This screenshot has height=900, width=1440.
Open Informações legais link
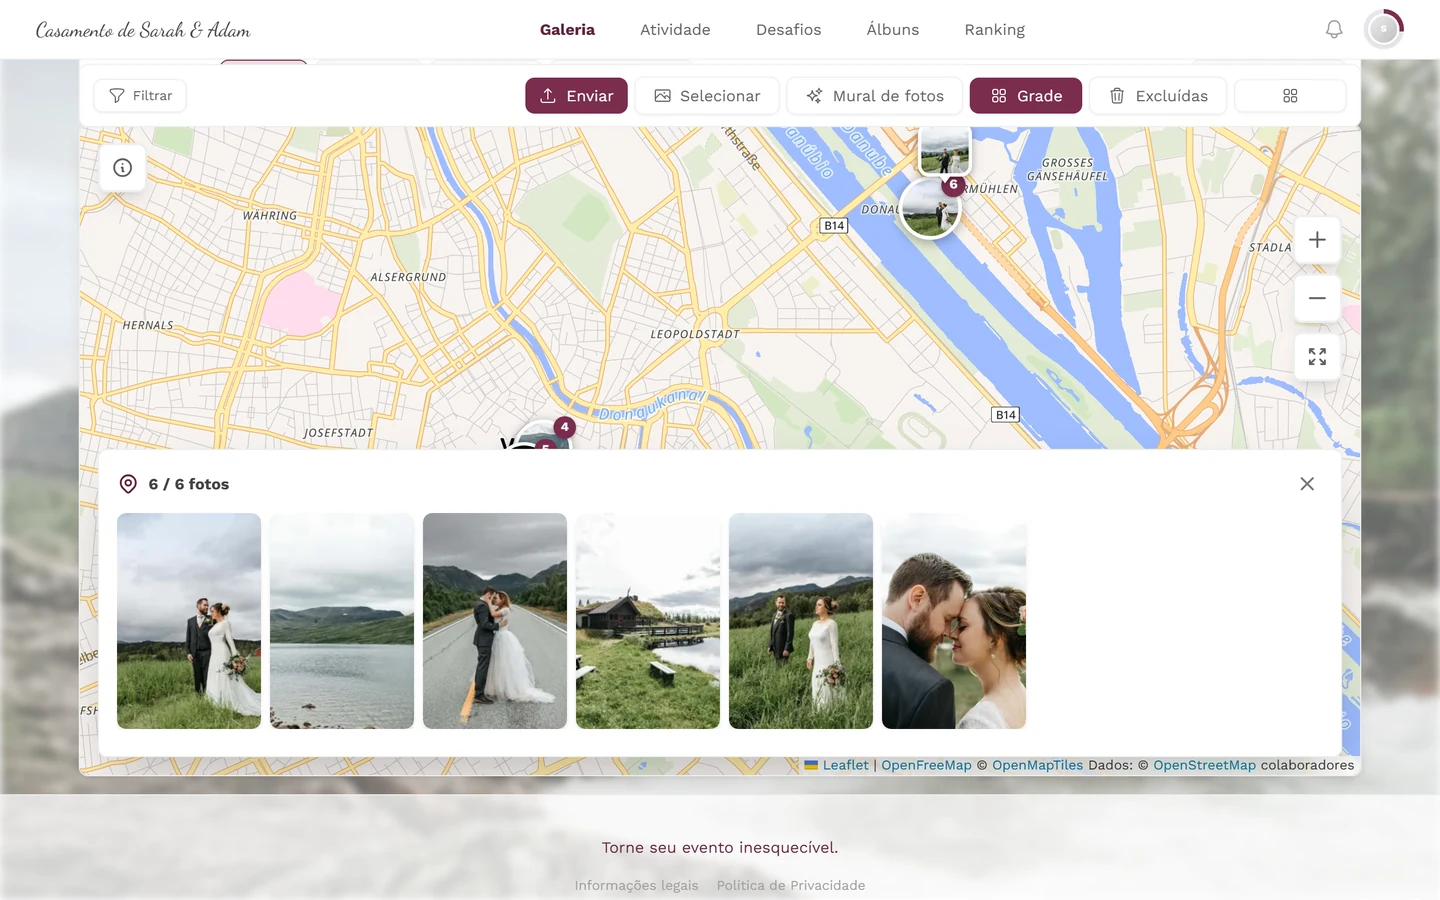tap(636, 885)
